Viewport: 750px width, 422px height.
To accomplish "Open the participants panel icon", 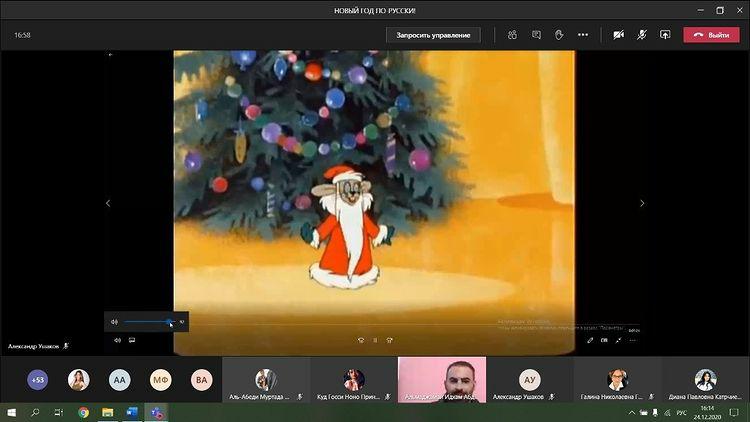I will coord(512,35).
